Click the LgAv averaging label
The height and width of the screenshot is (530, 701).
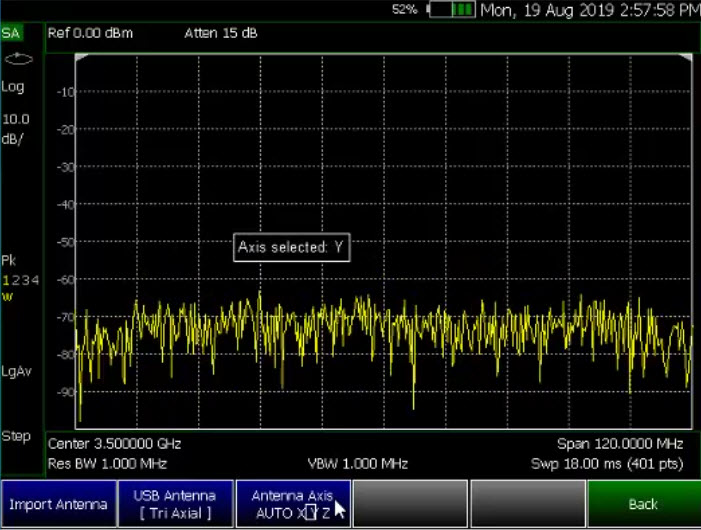coord(17,372)
